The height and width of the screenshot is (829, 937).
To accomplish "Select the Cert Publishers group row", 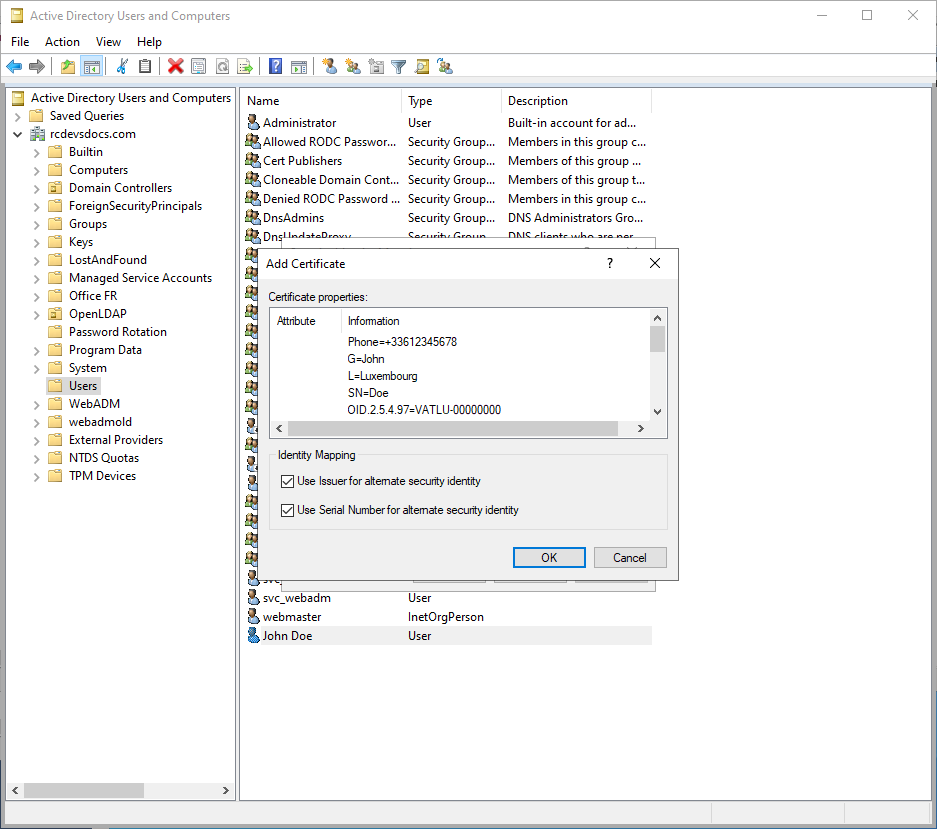I will click(448, 161).
